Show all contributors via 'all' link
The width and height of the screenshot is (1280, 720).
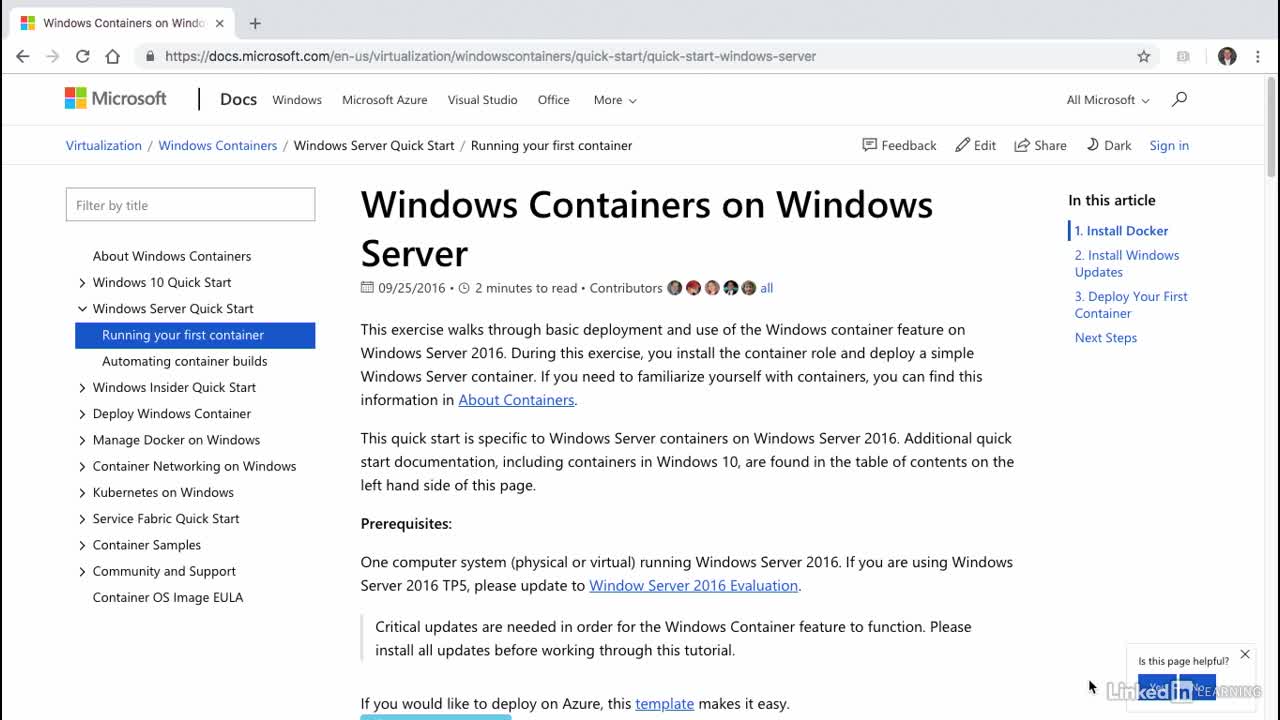pyautogui.click(x=766, y=288)
